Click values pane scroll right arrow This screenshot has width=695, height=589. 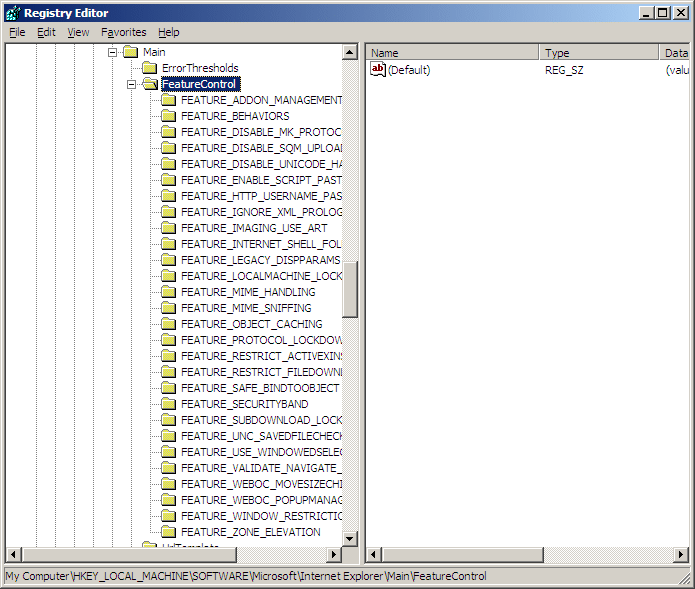(x=682, y=554)
